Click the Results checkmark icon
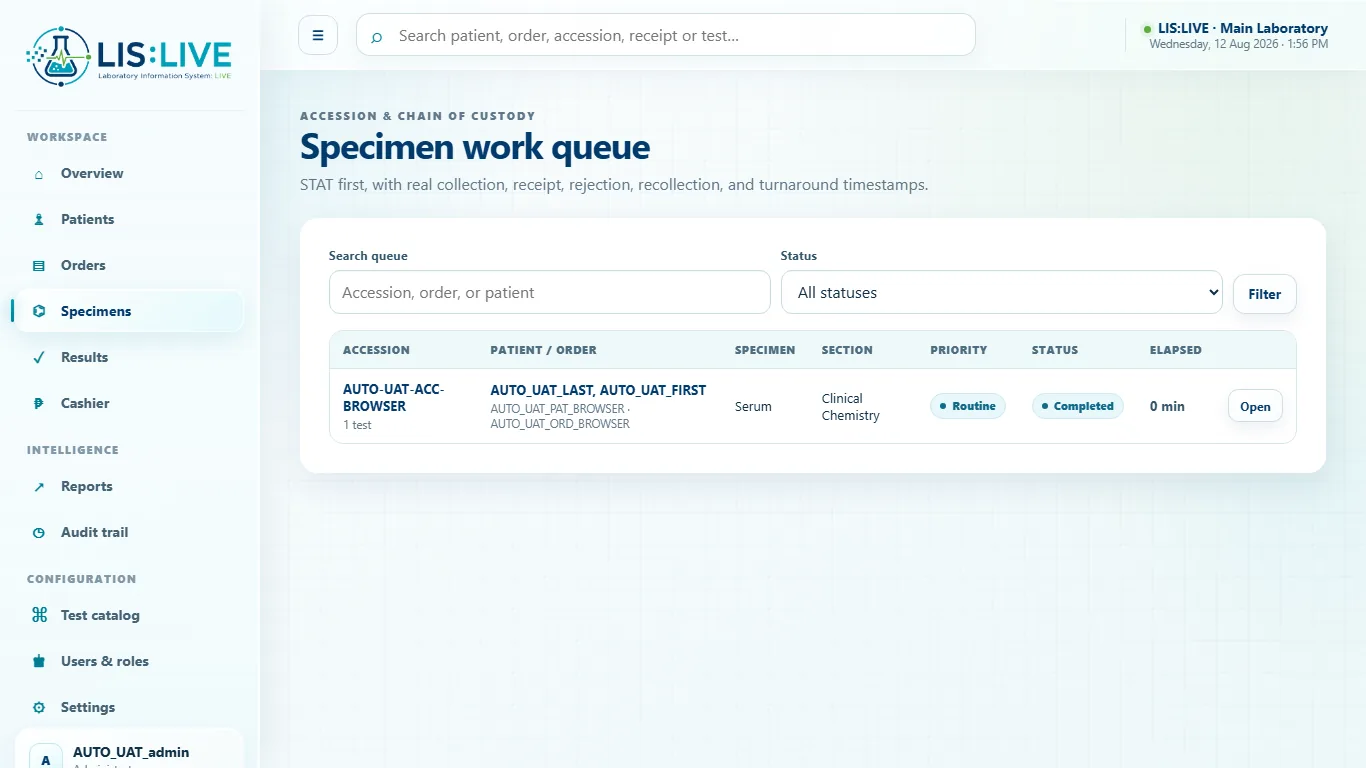This screenshot has height=768, width=1366. click(39, 358)
